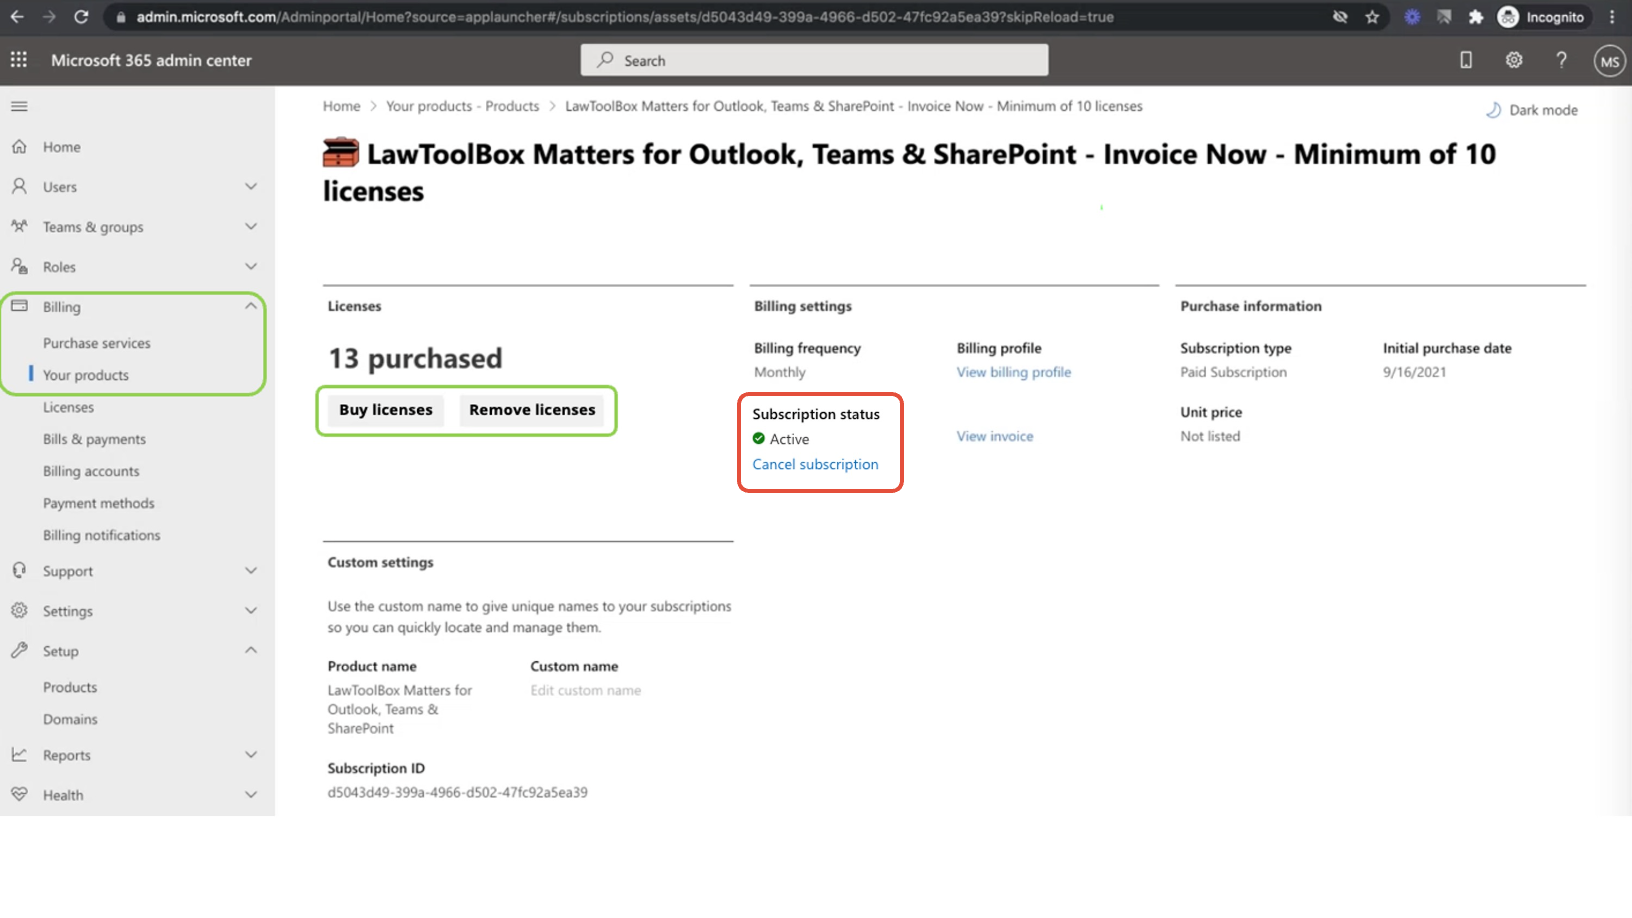Click the "Monthly" billing frequency value

click(780, 372)
